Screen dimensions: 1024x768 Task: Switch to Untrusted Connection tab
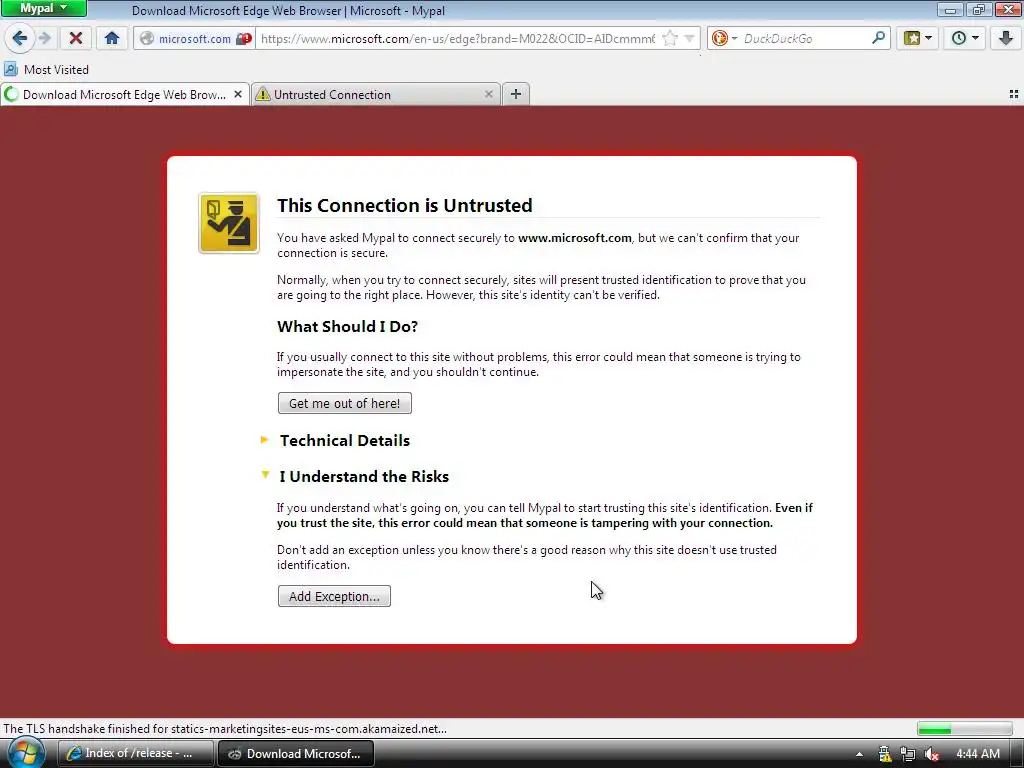point(376,95)
